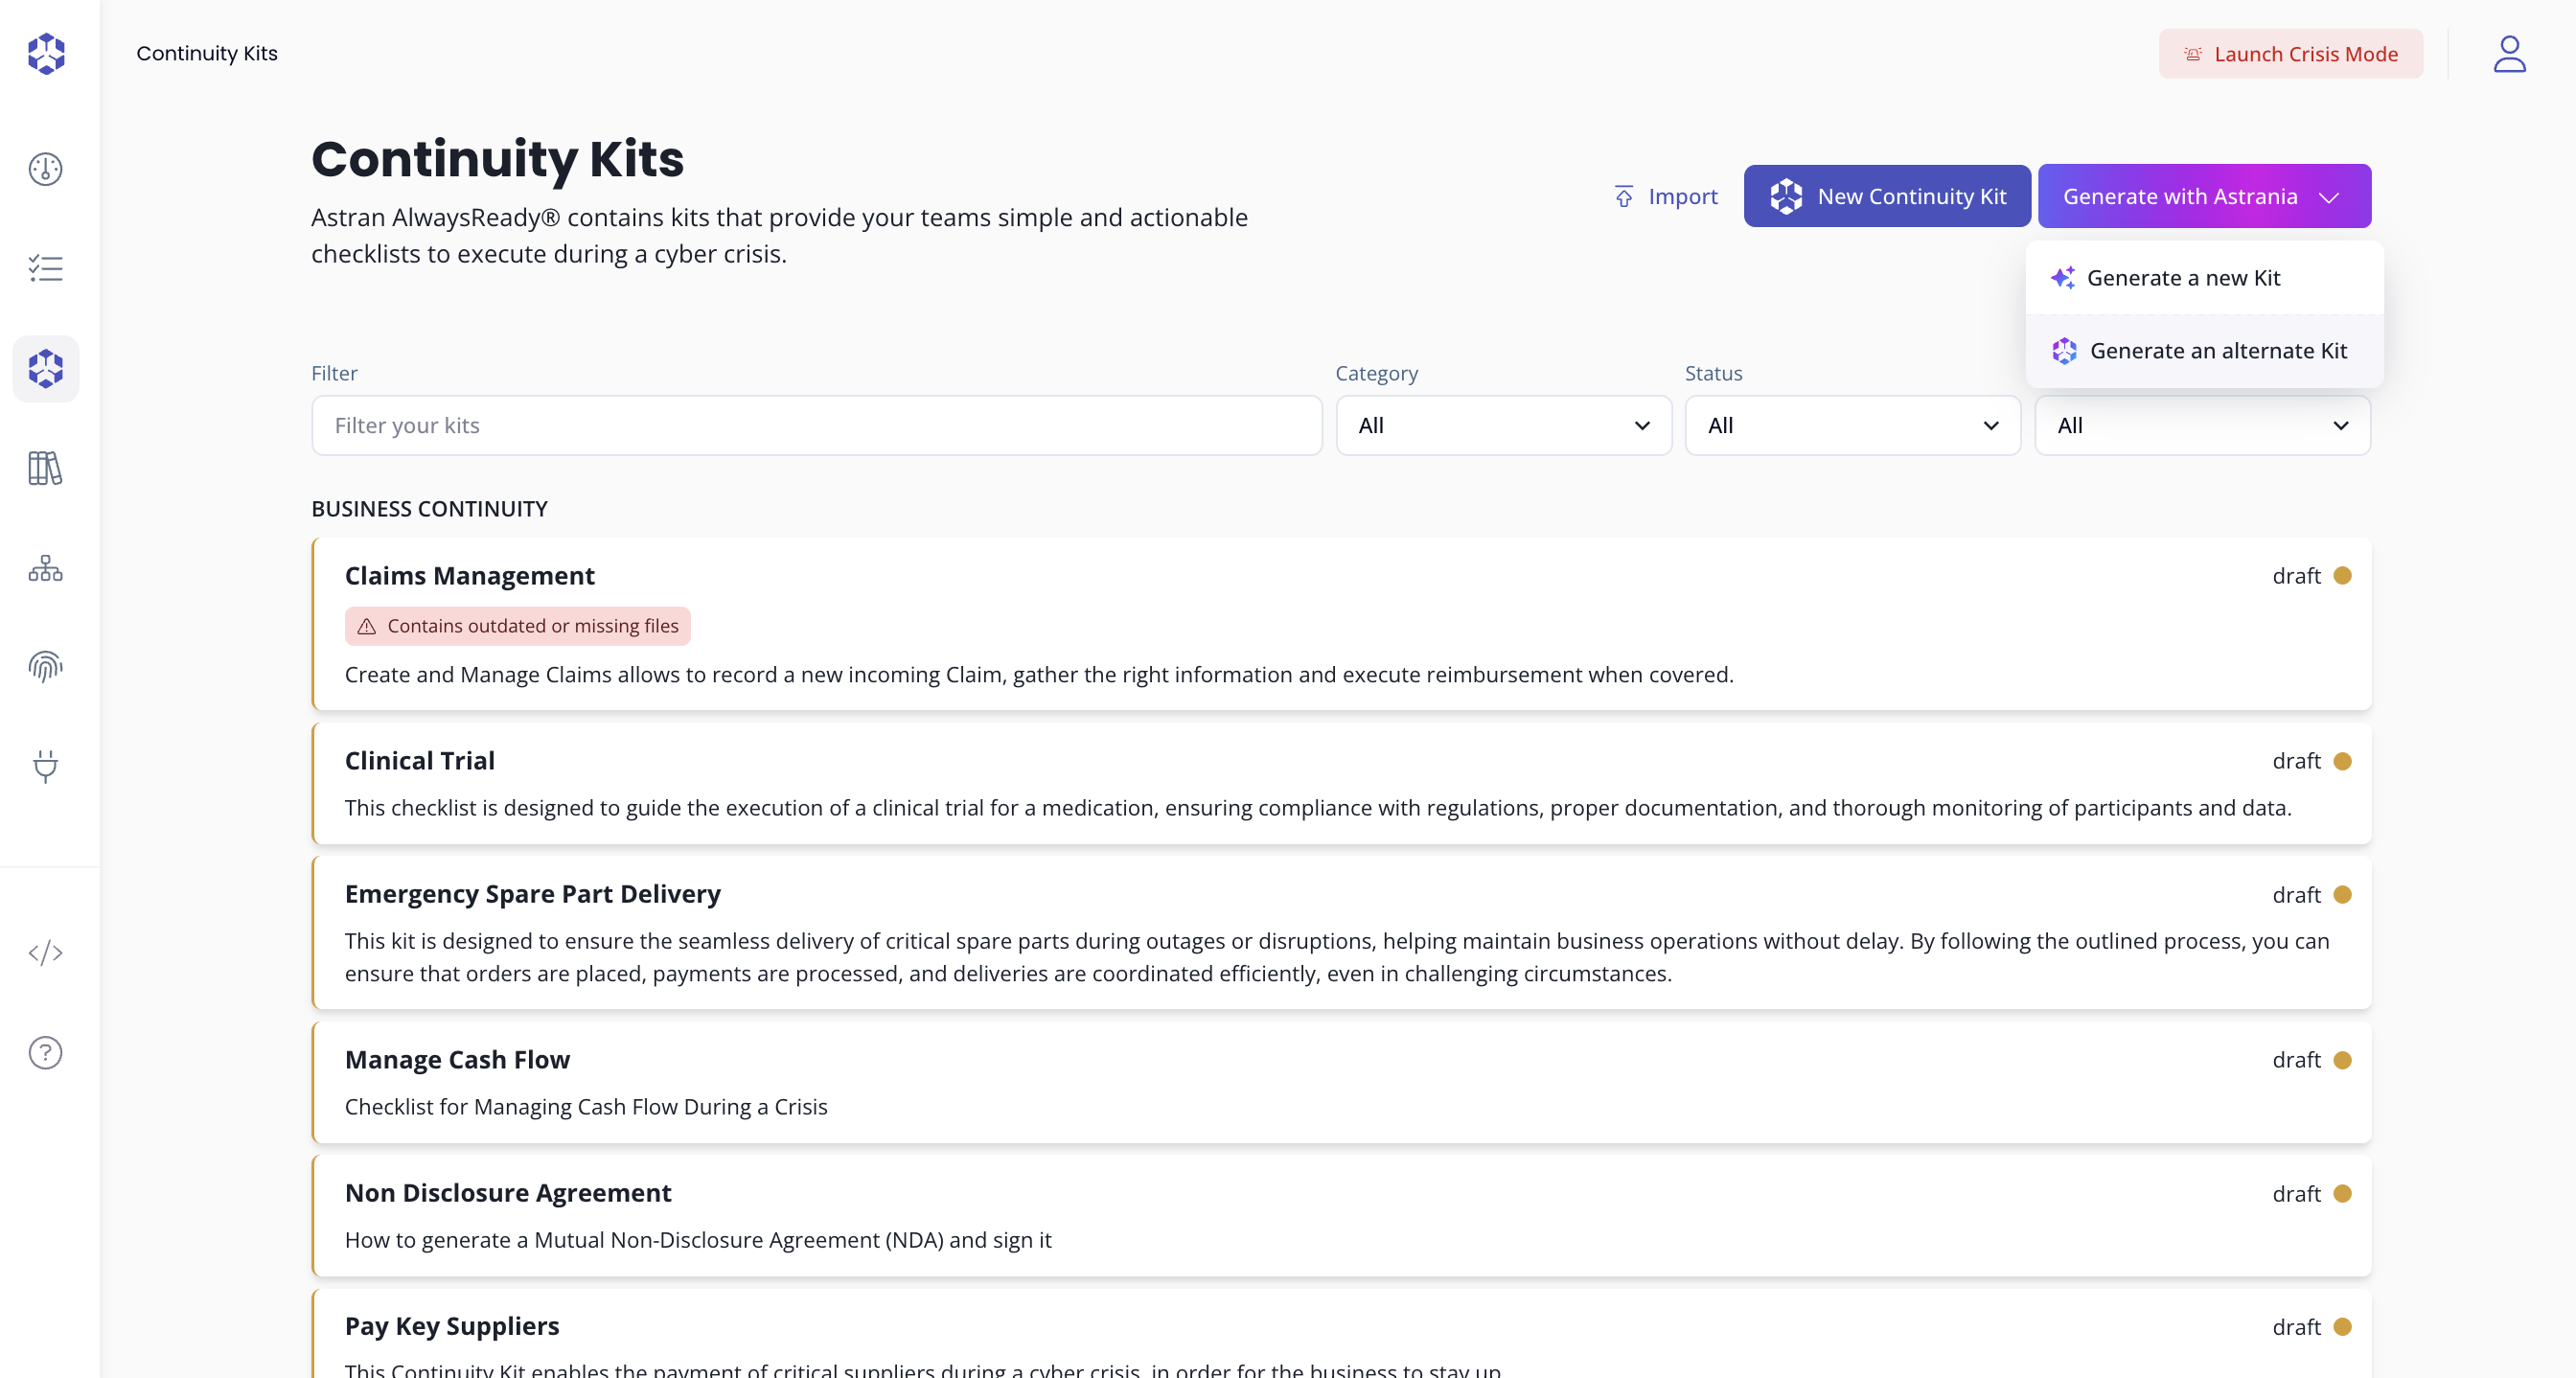Viewport: 2576px width, 1378px height.
Task: Click the Import link
Action: coord(1667,196)
